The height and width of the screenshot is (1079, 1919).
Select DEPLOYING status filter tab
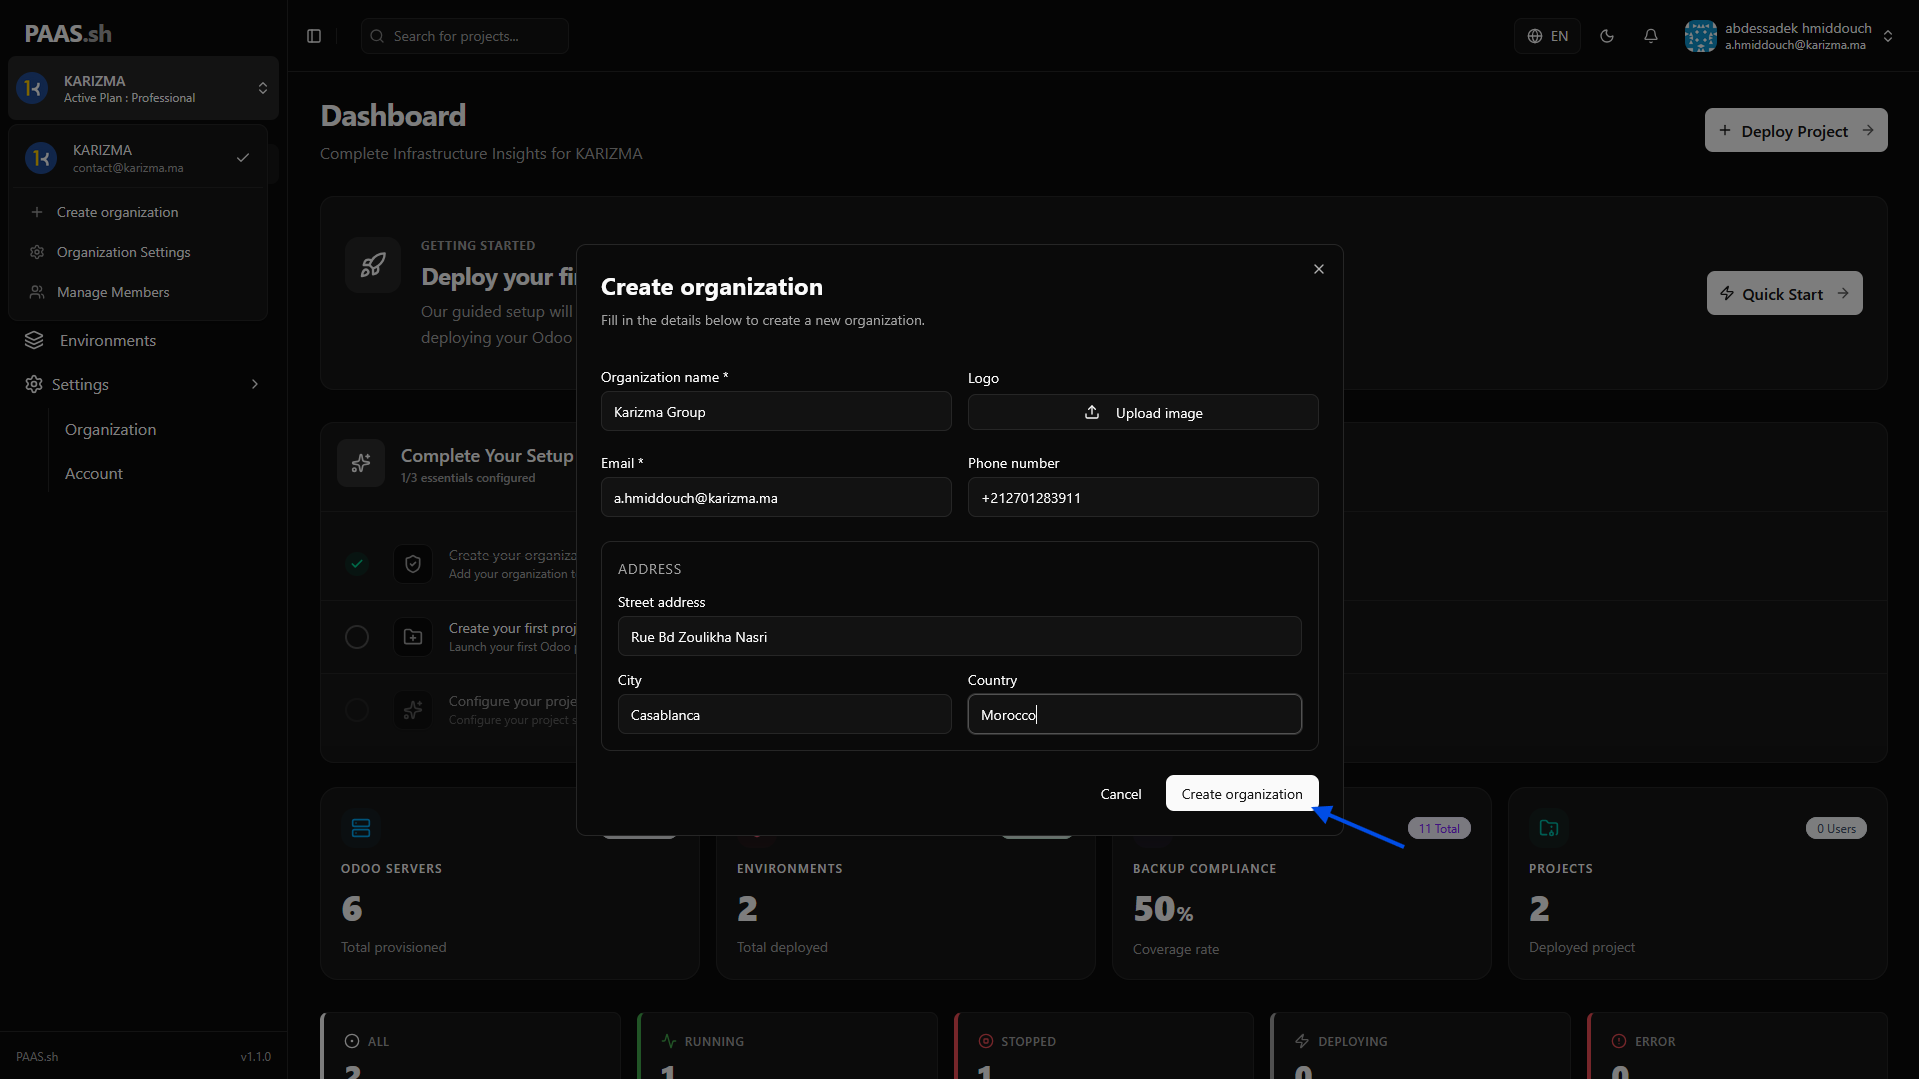point(1421,1045)
